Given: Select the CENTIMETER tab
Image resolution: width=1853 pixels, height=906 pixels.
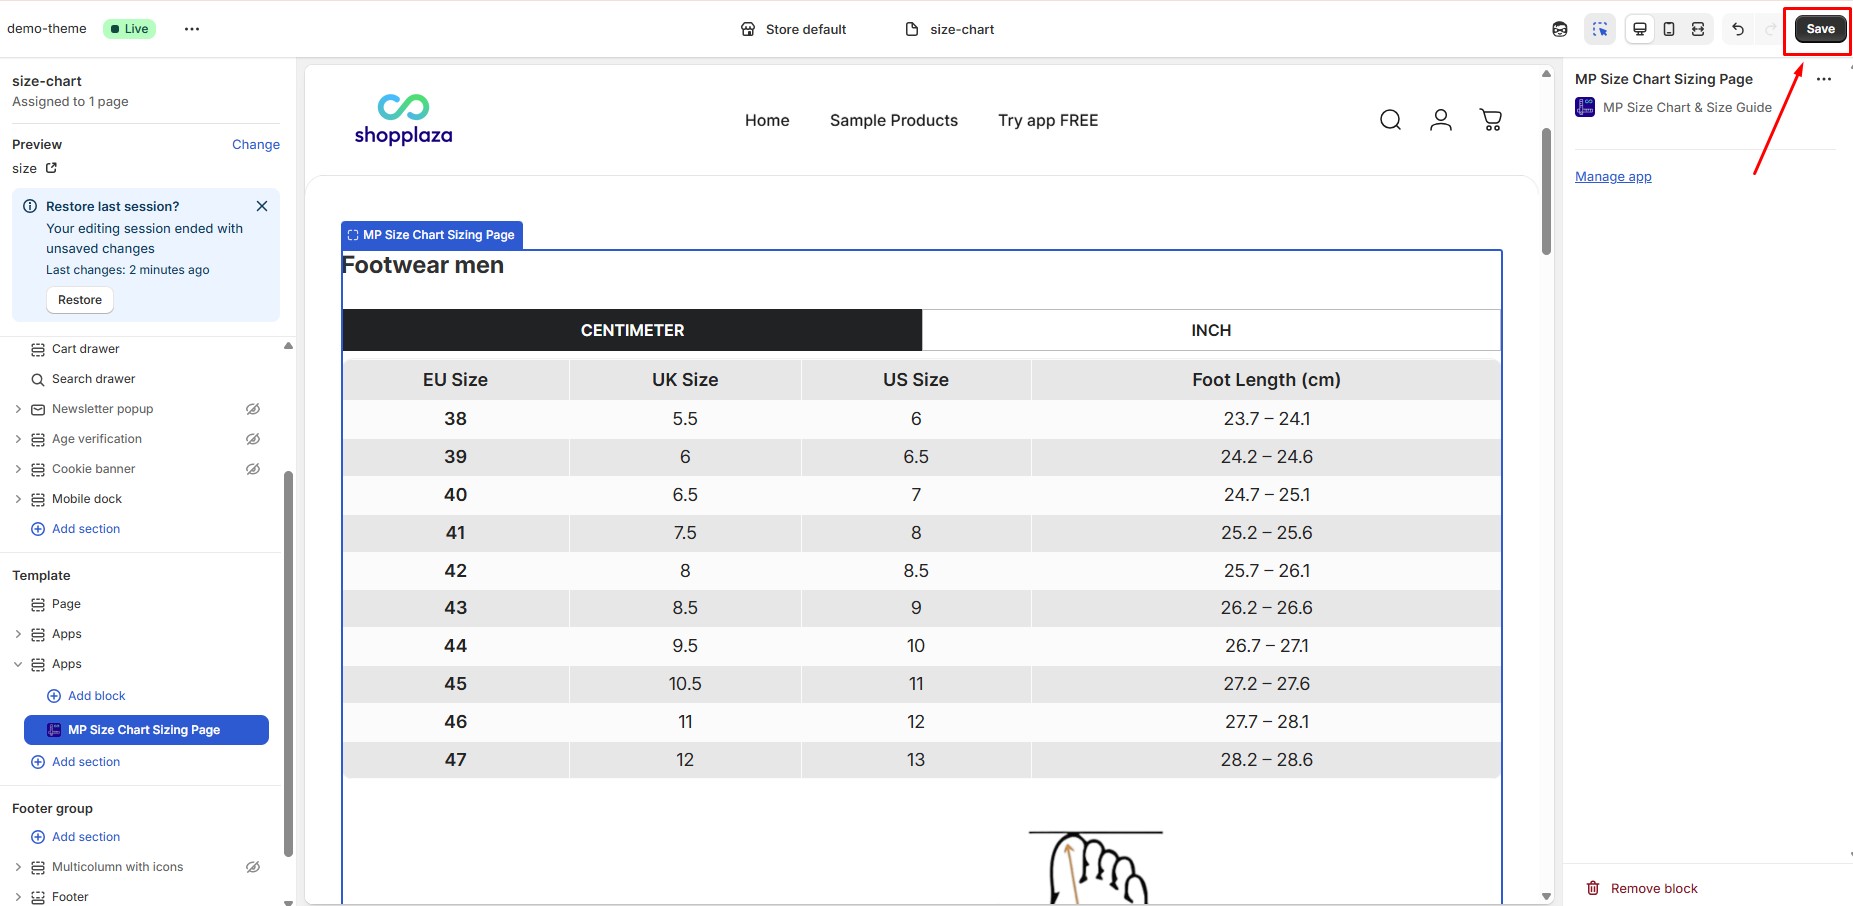Looking at the screenshot, I should pos(632,330).
